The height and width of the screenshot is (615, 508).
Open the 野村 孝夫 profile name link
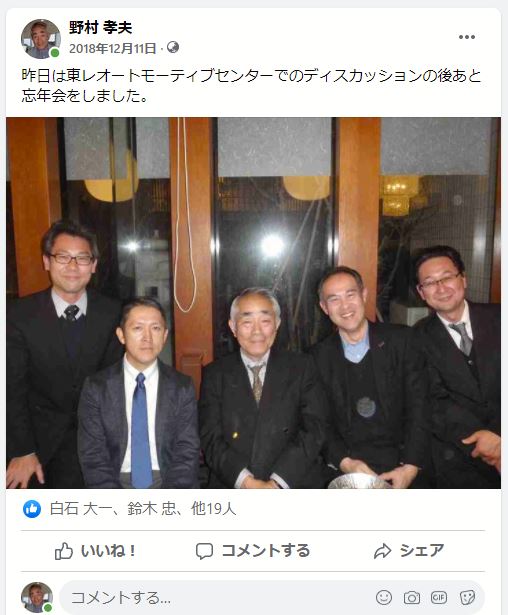click(x=100, y=27)
